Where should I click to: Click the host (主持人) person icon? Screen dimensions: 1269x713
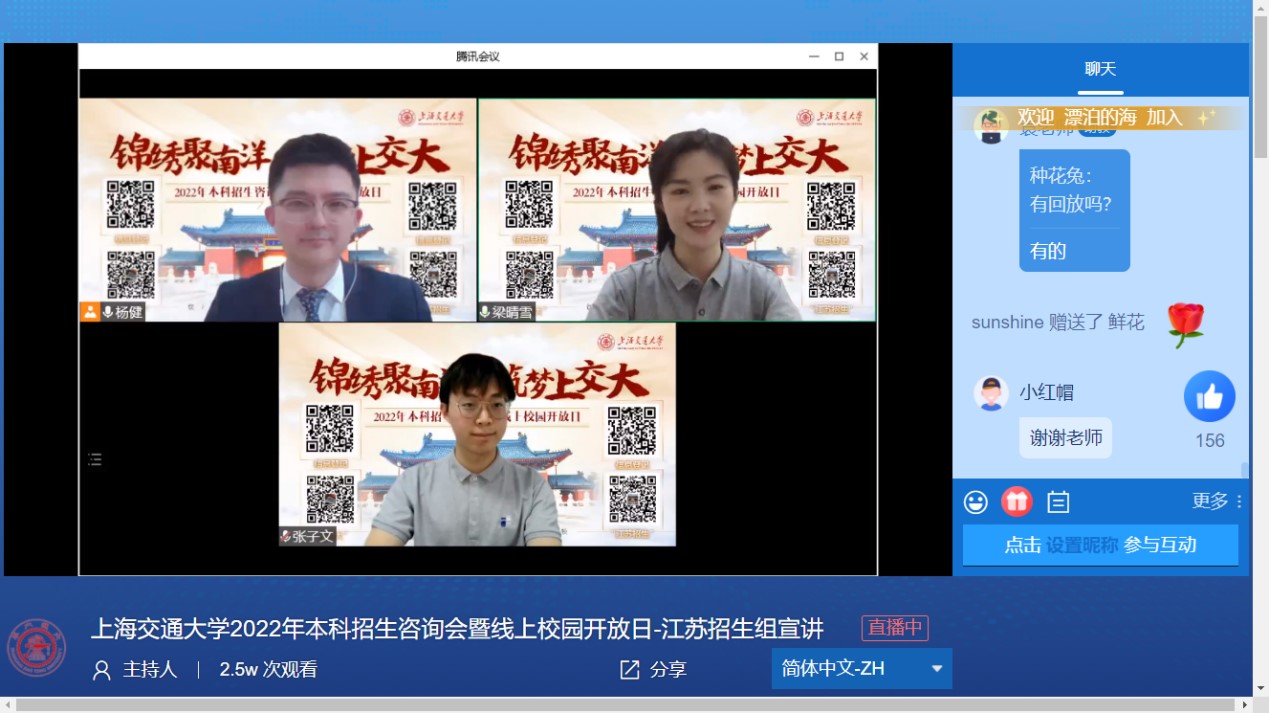click(101, 669)
